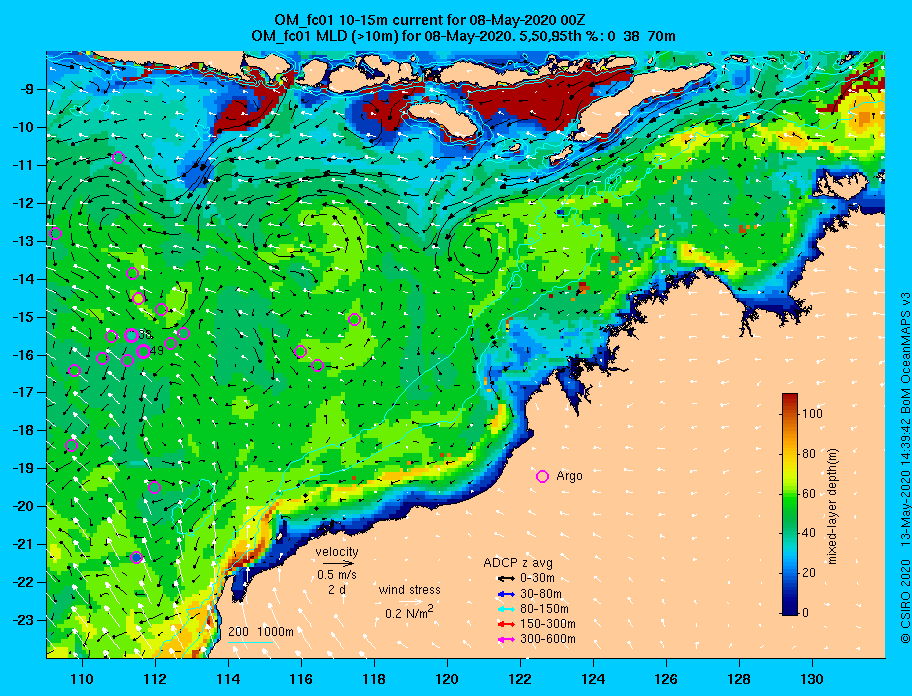Click the '100' color bar tick value
The height and width of the screenshot is (696, 912).
[x=813, y=414]
